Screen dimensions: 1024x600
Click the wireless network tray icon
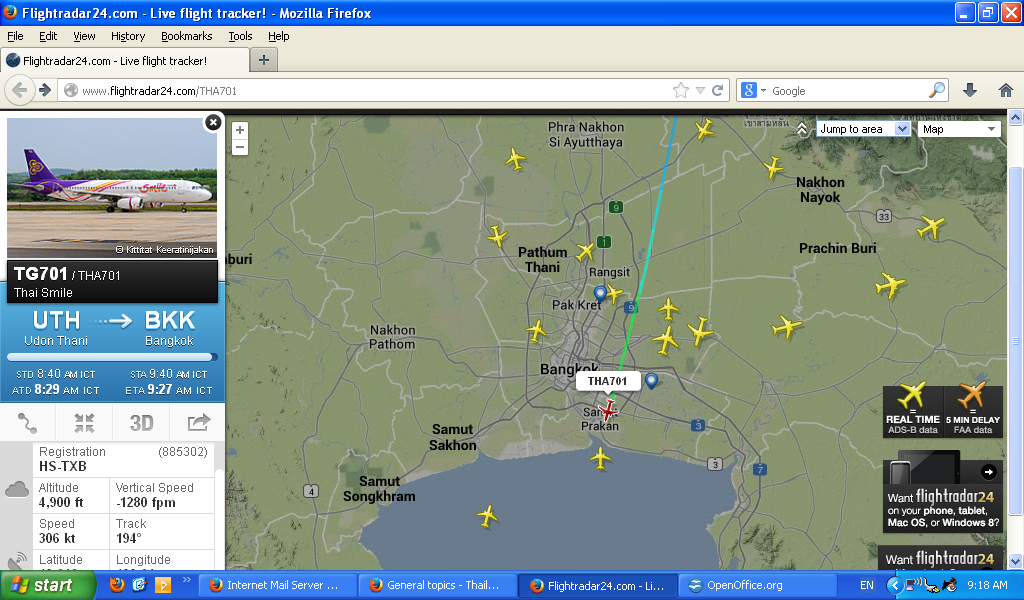point(914,584)
